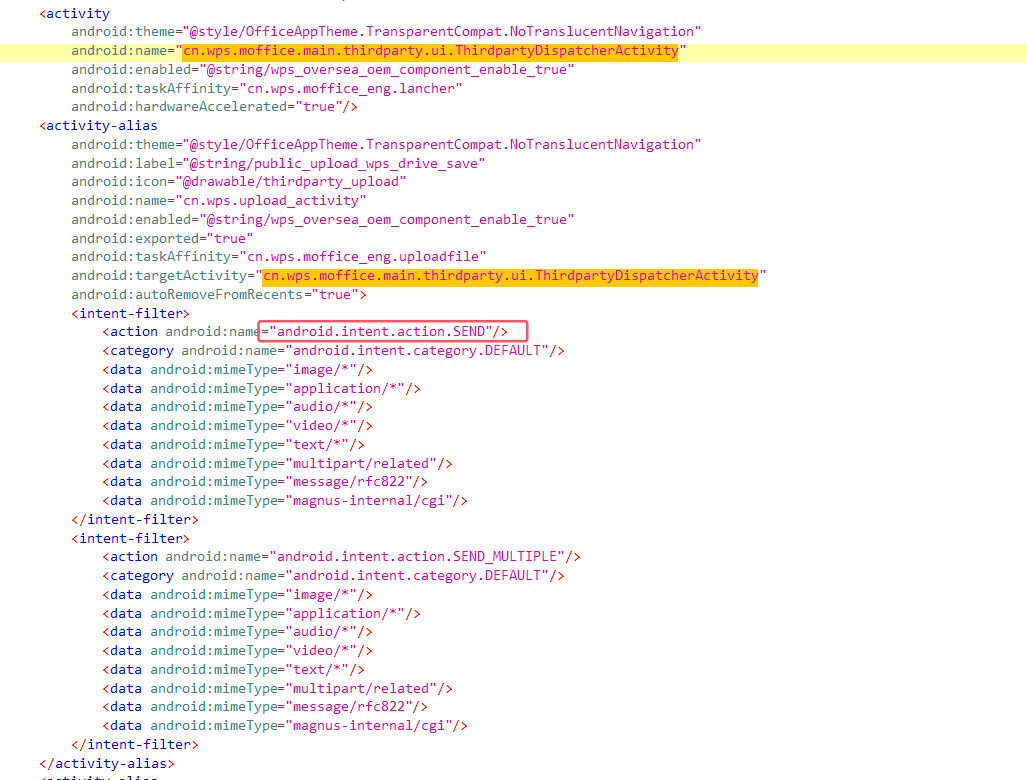Click the category line below SEND_MULTIPLE action

point(333,576)
